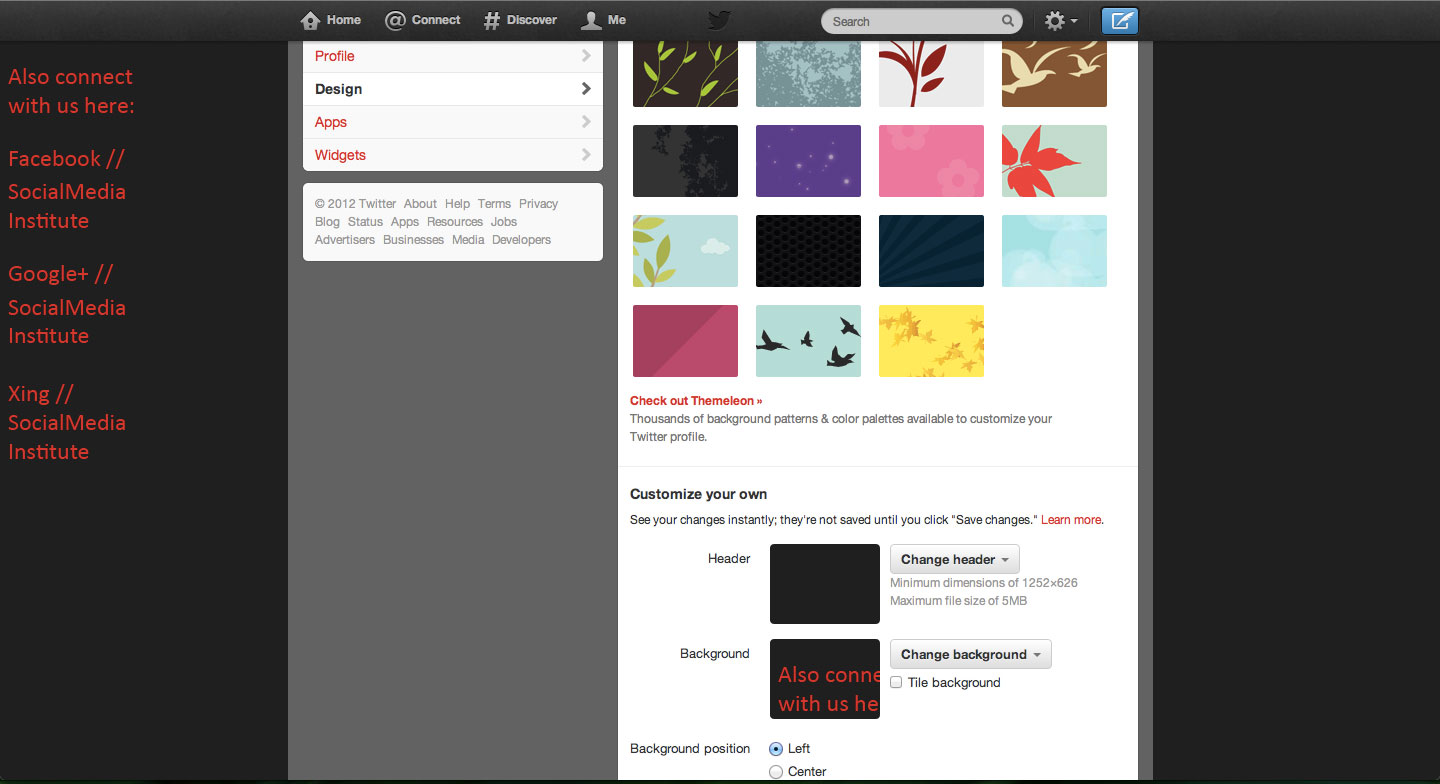Open the Status footer link
Screen dimensions: 1440x784
tap(365, 222)
